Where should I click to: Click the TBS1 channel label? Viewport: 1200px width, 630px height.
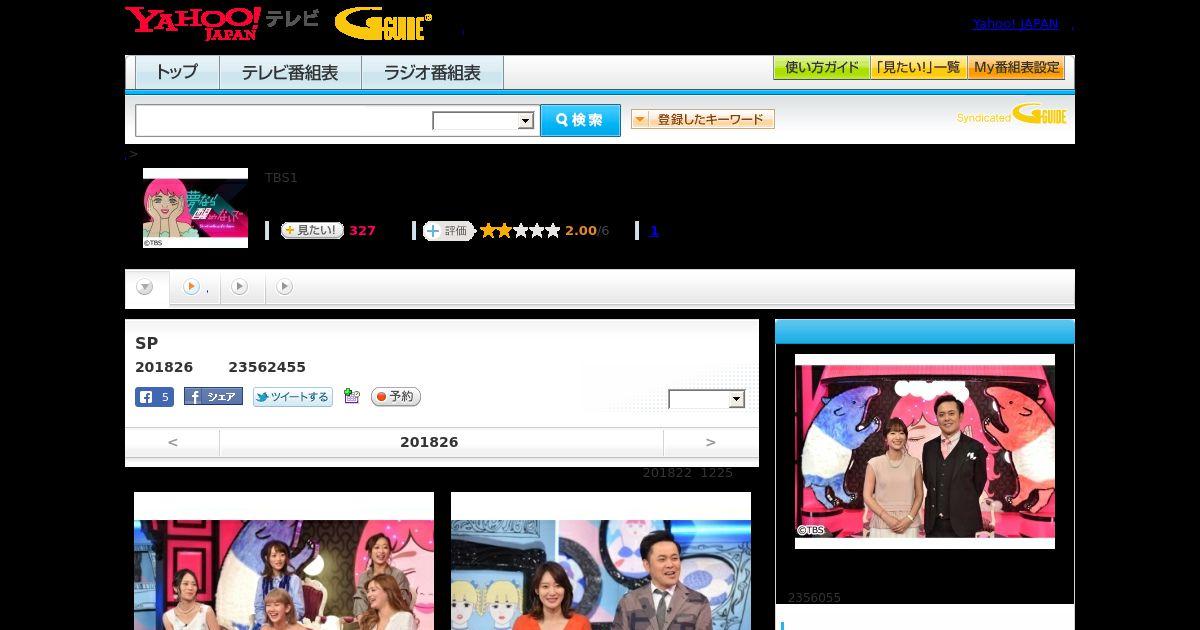click(281, 178)
